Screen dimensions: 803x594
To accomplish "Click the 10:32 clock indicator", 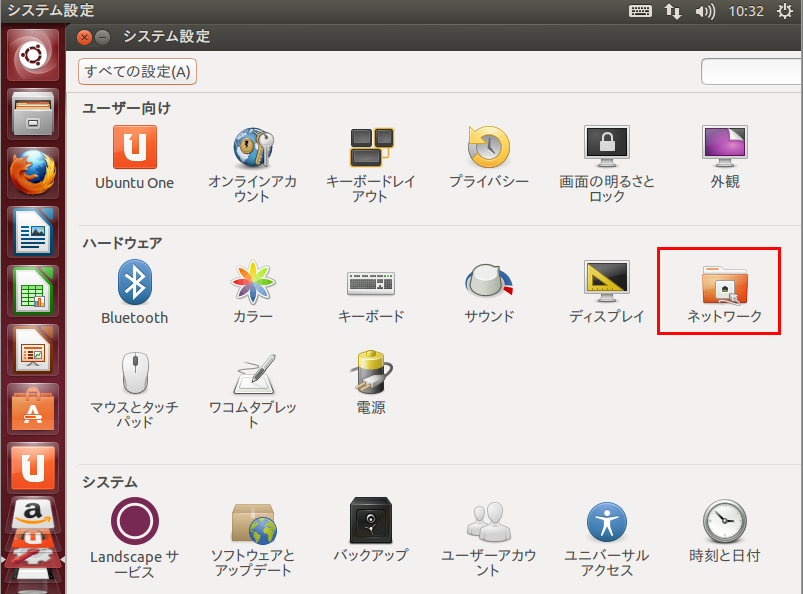I will (x=746, y=11).
